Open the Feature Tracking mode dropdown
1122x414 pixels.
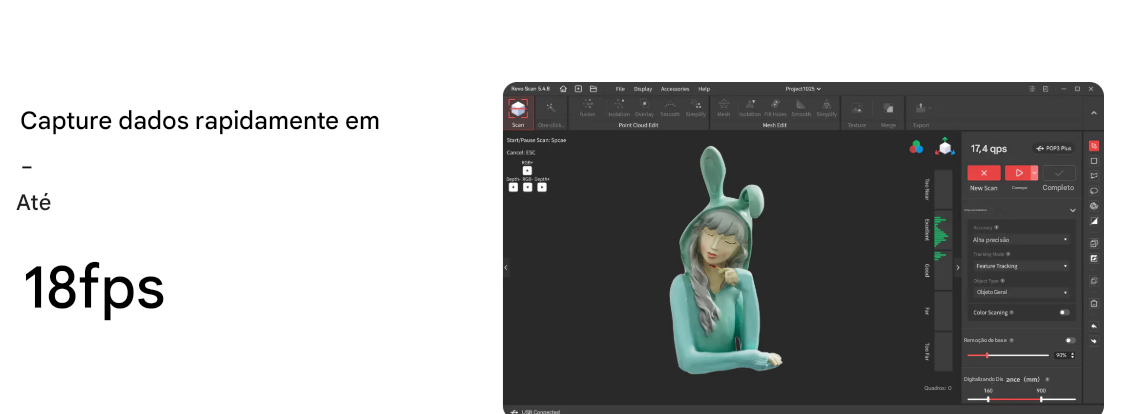click(x=1020, y=266)
